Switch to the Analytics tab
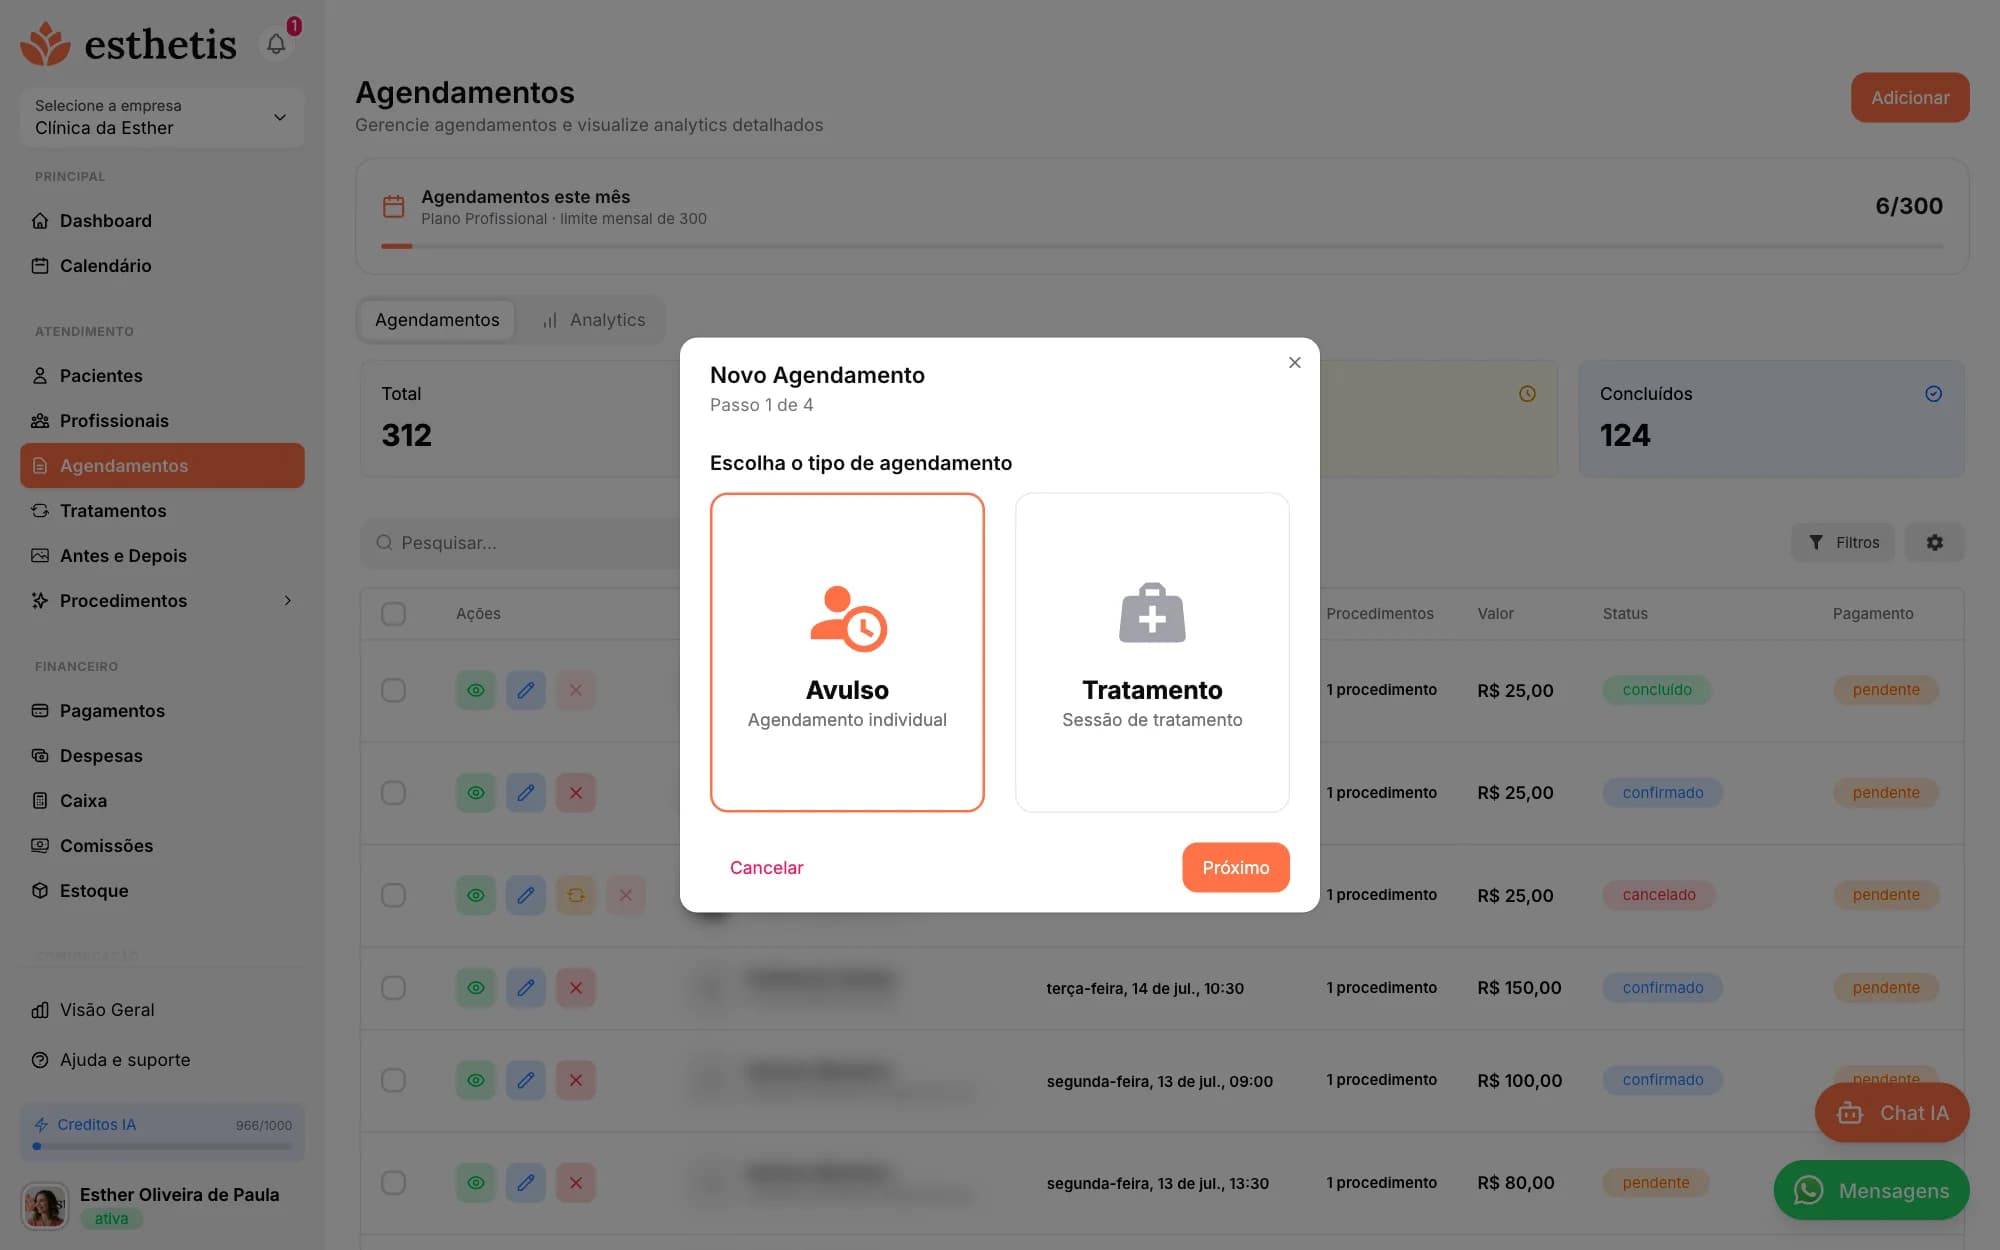This screenshot has height=1250, width=2000. click(x=594, y=320)
